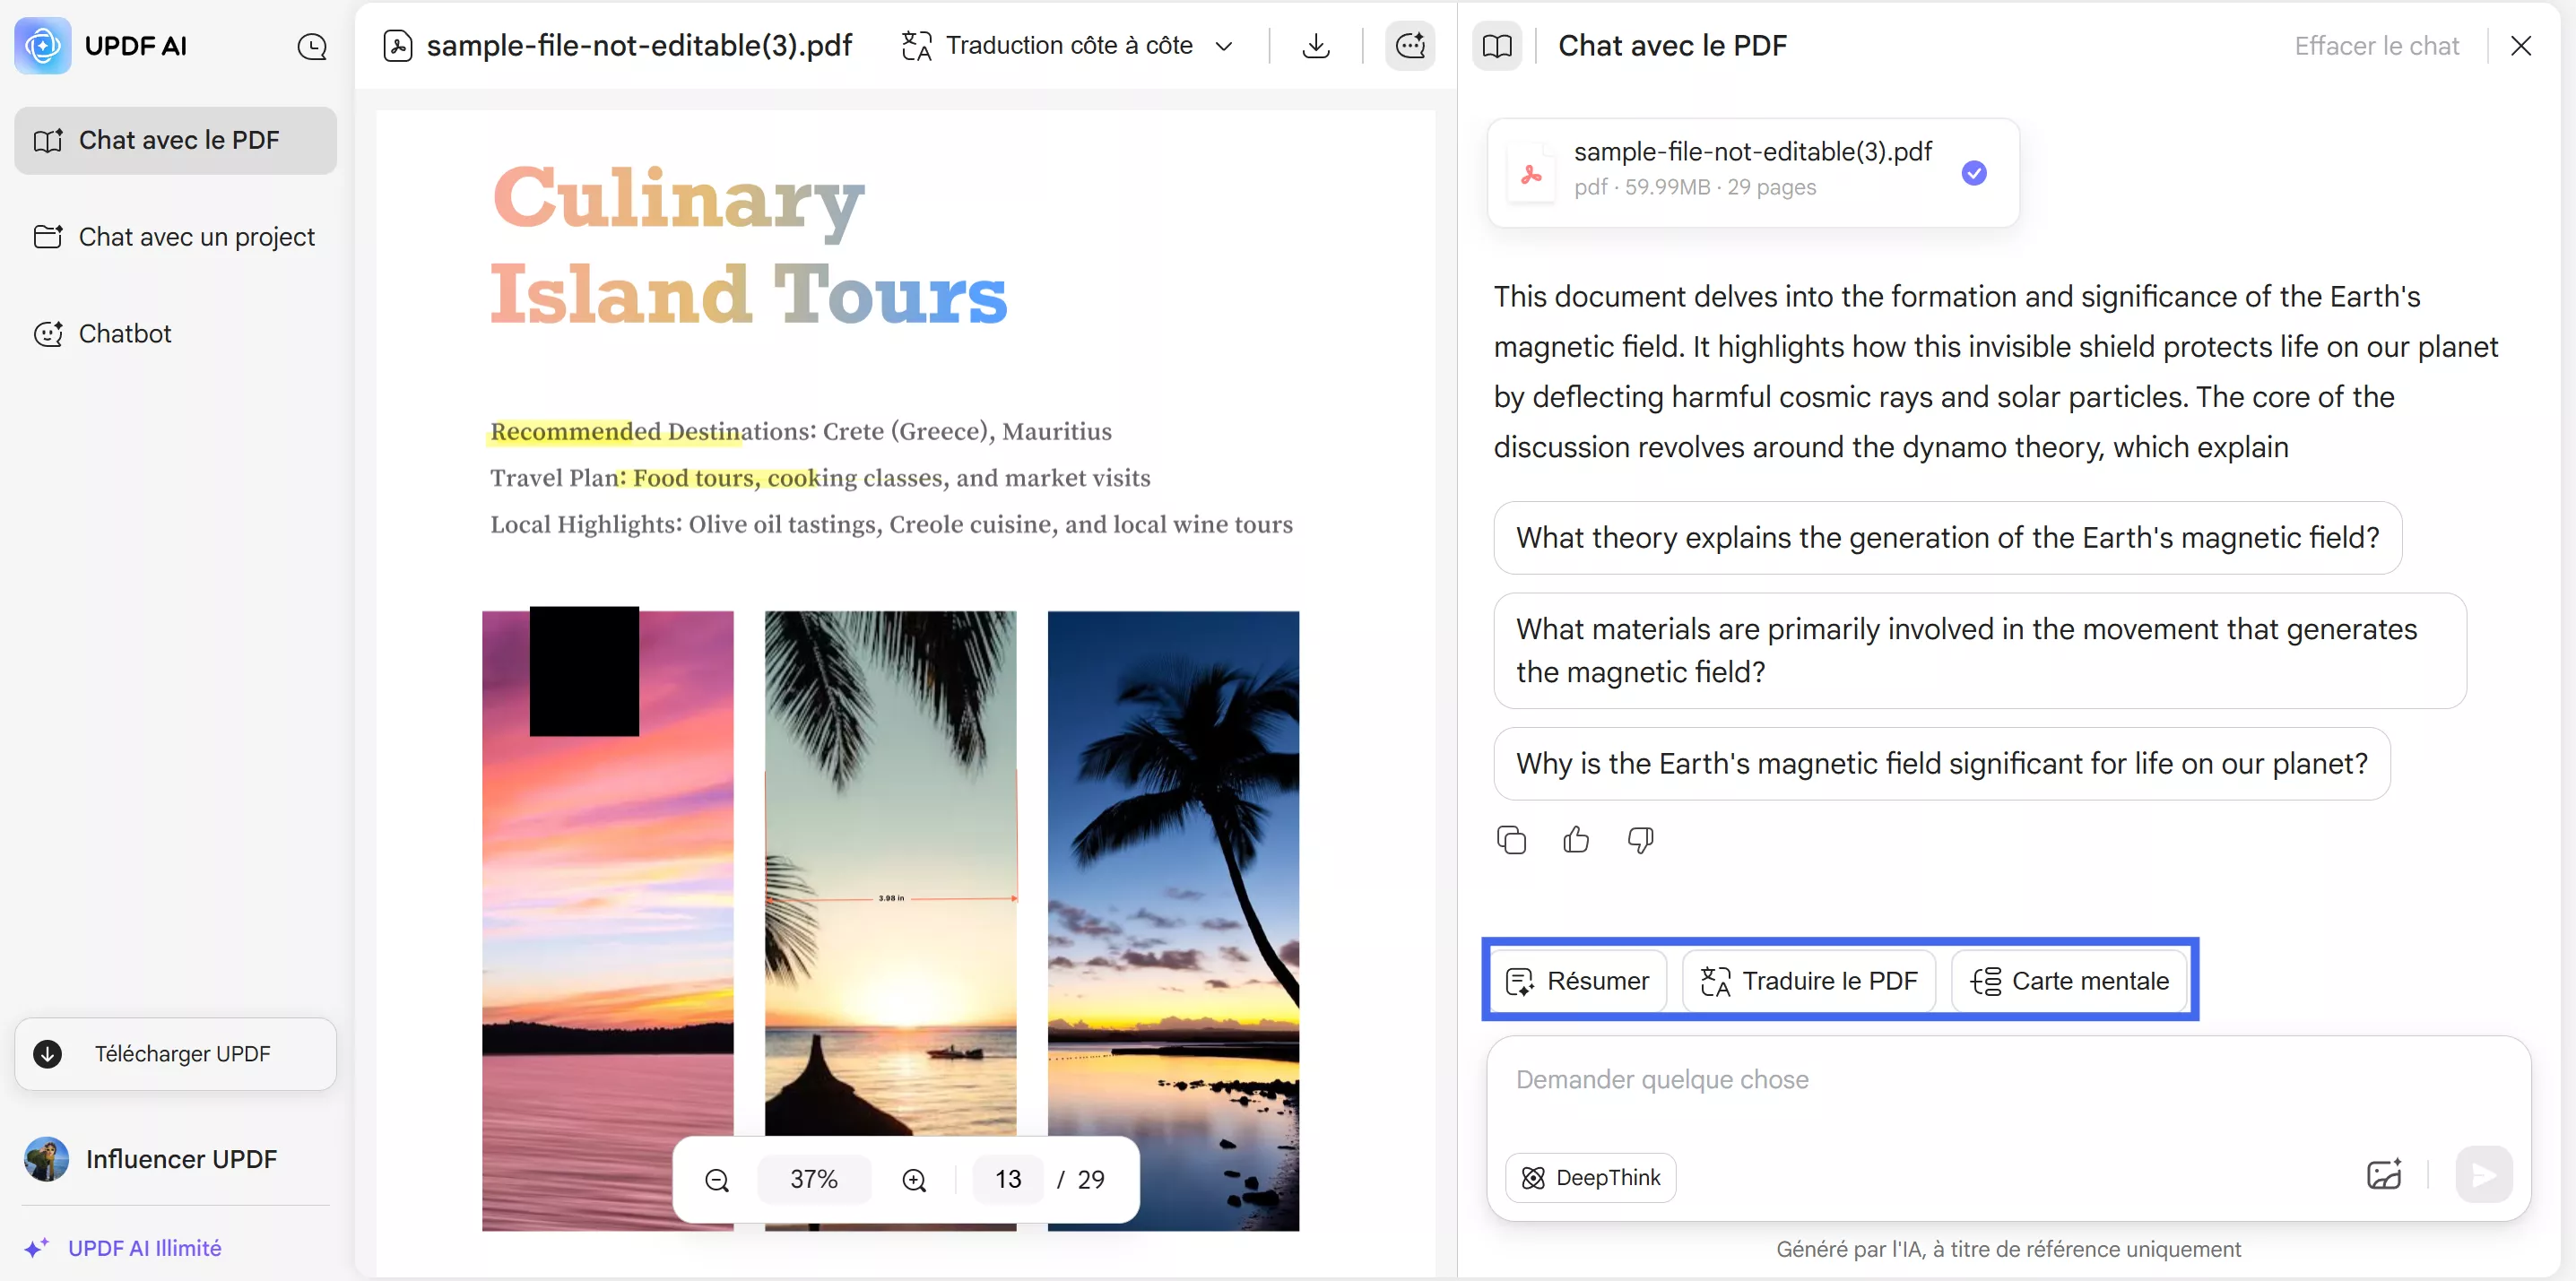Download the PDF via toolbar icon
2576x1281 pixels.
pos(1316,46)
